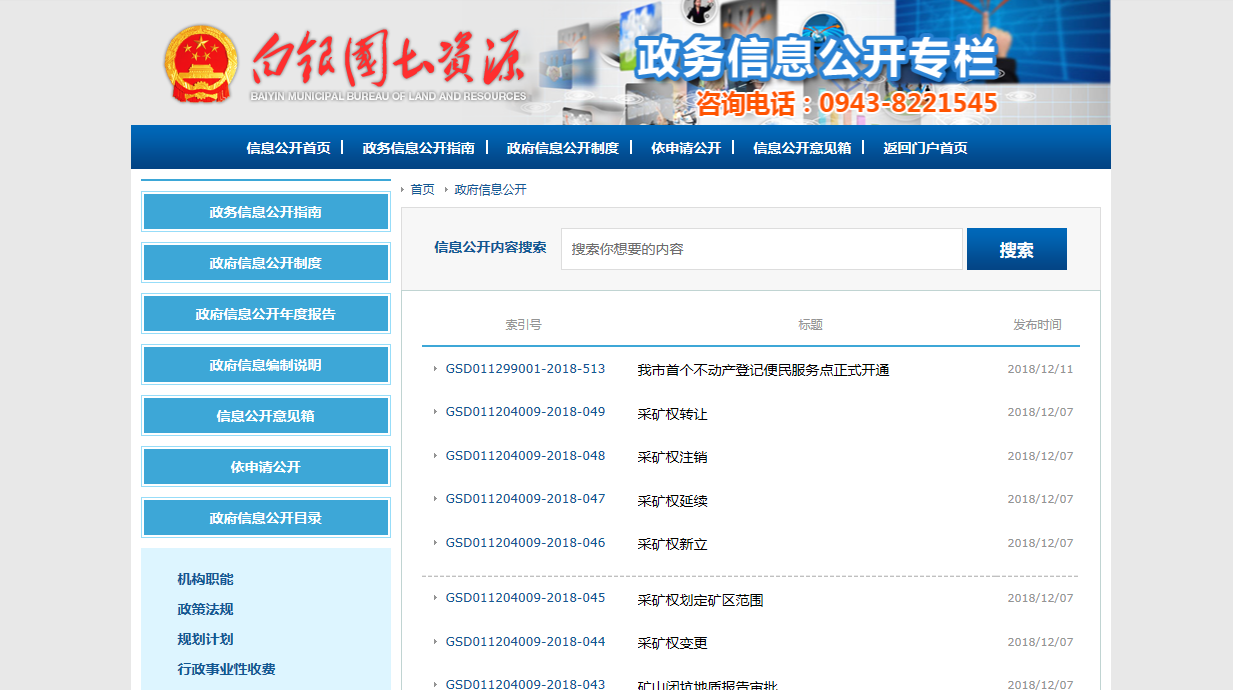
Task: Click the 政府信息公开年度报告 sidebar button
Action: (x=265, y=313)
